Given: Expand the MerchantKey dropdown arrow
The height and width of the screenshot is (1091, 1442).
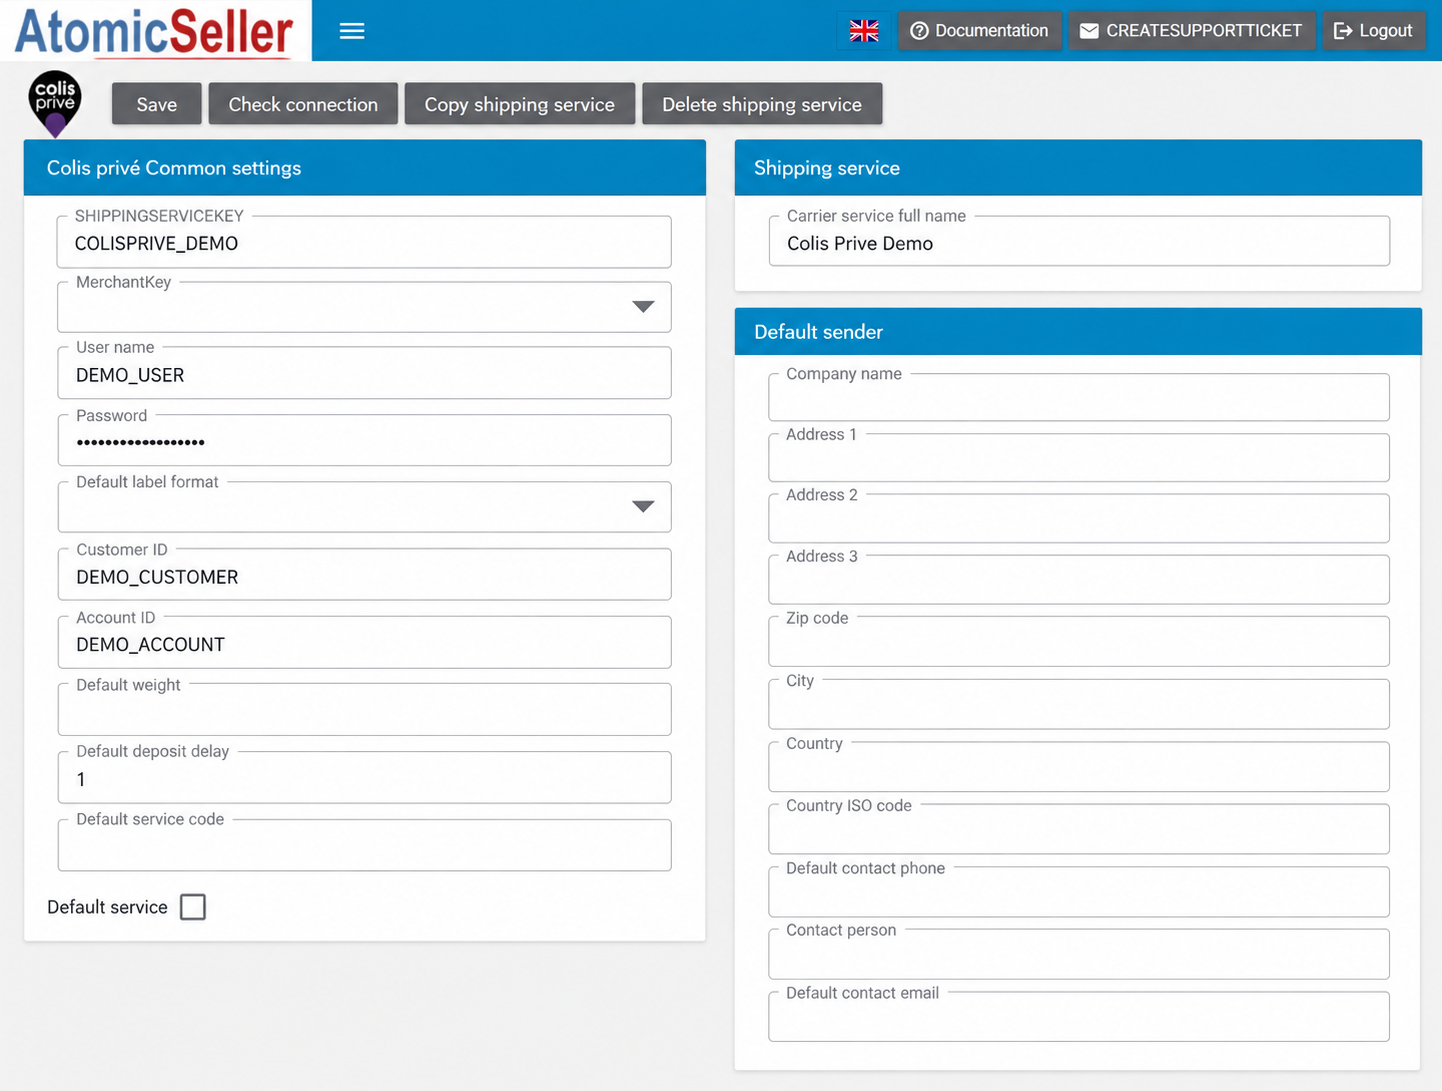Looking at the screenshot, I should pos(643,307).
